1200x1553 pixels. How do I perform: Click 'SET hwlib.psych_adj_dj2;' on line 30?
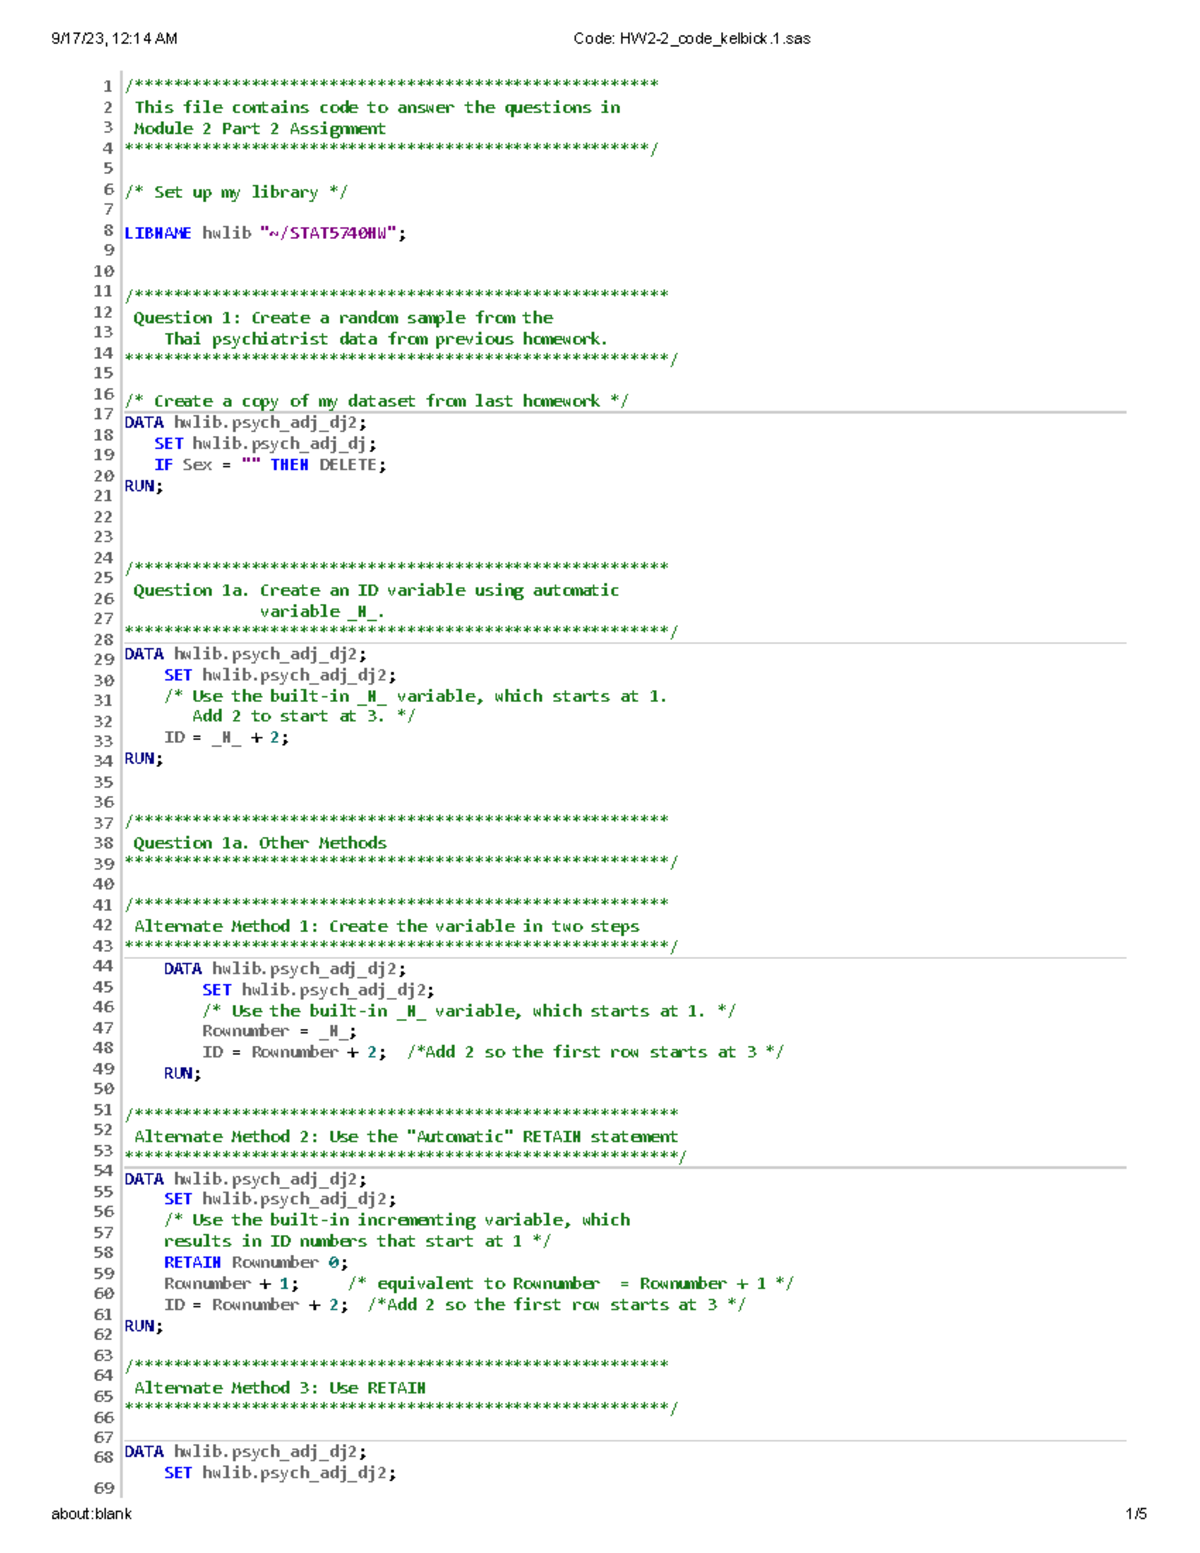(280, 675)
